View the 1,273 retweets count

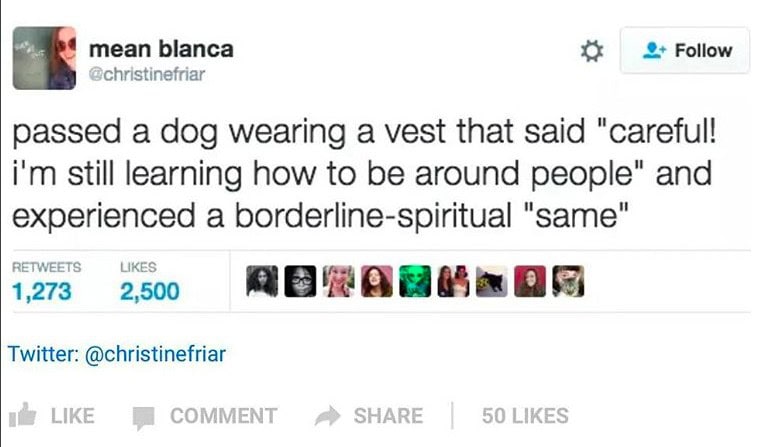(42, 291)
